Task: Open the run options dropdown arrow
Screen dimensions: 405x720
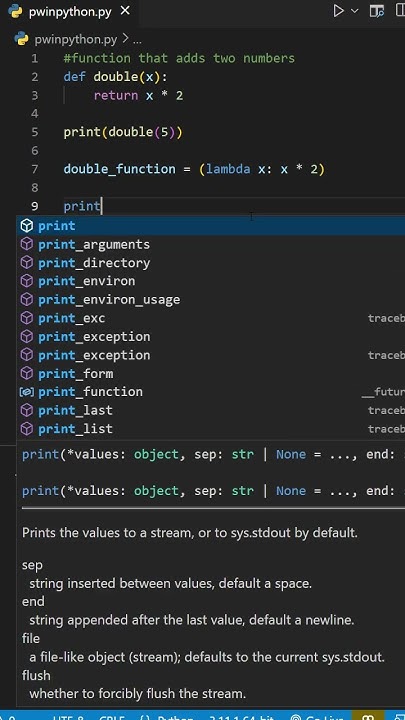Action: [x=354, y=11]
